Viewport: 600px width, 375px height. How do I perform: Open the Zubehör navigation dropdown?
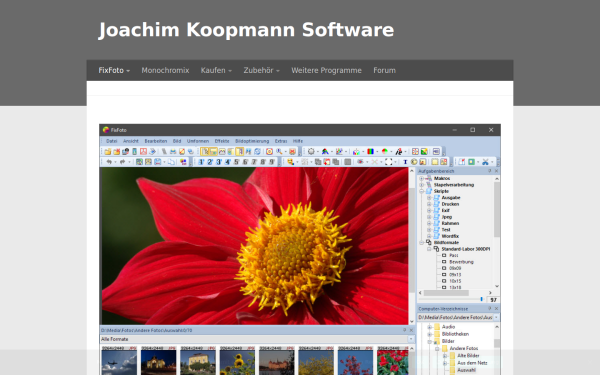261,70
